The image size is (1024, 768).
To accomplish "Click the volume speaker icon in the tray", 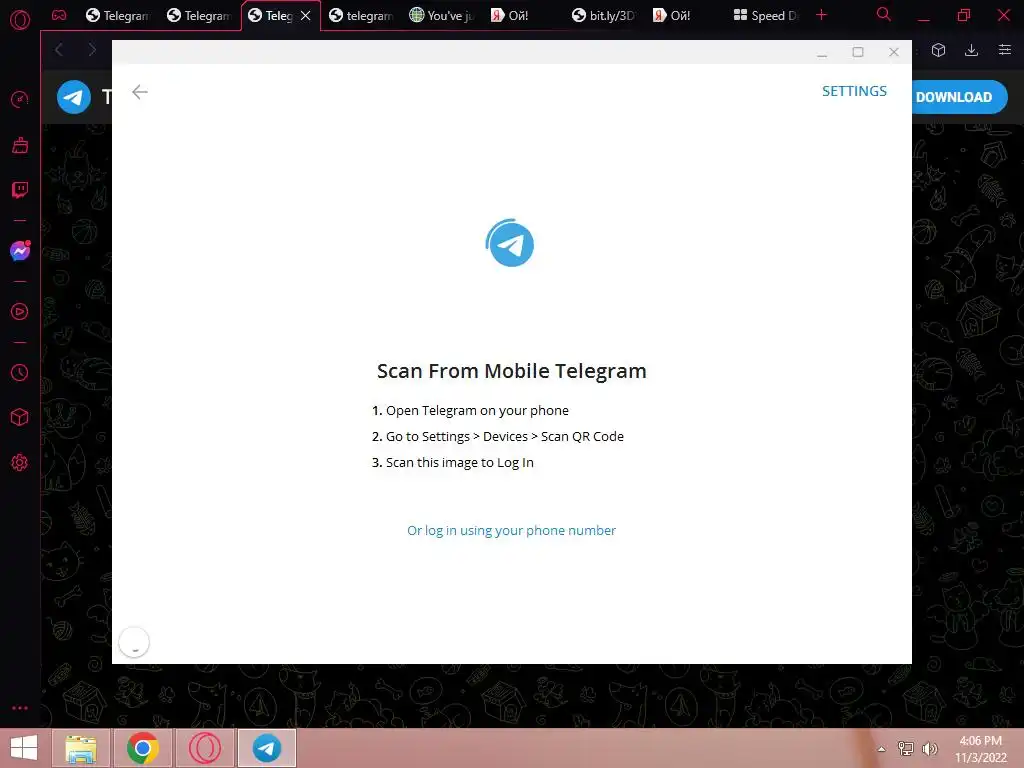I will 930,748.
